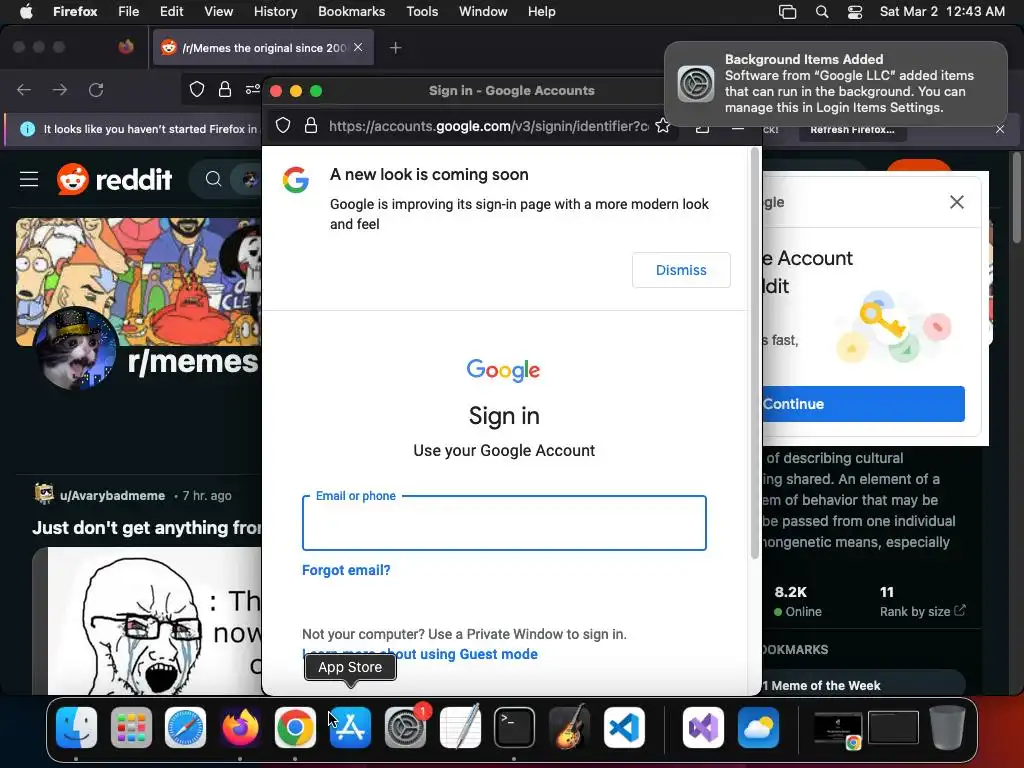Viewport: 1024px width, 768px height.
Task: Open the Rank by size link
Action: (x=922, y=611)
